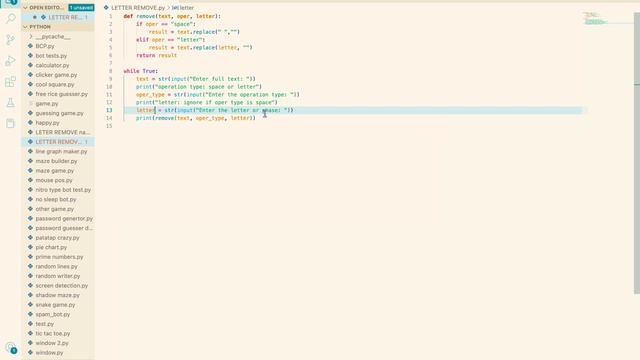Open the Search view in activity bar
The height and width of the screenshot is (360, 640).
pos(11,18)
